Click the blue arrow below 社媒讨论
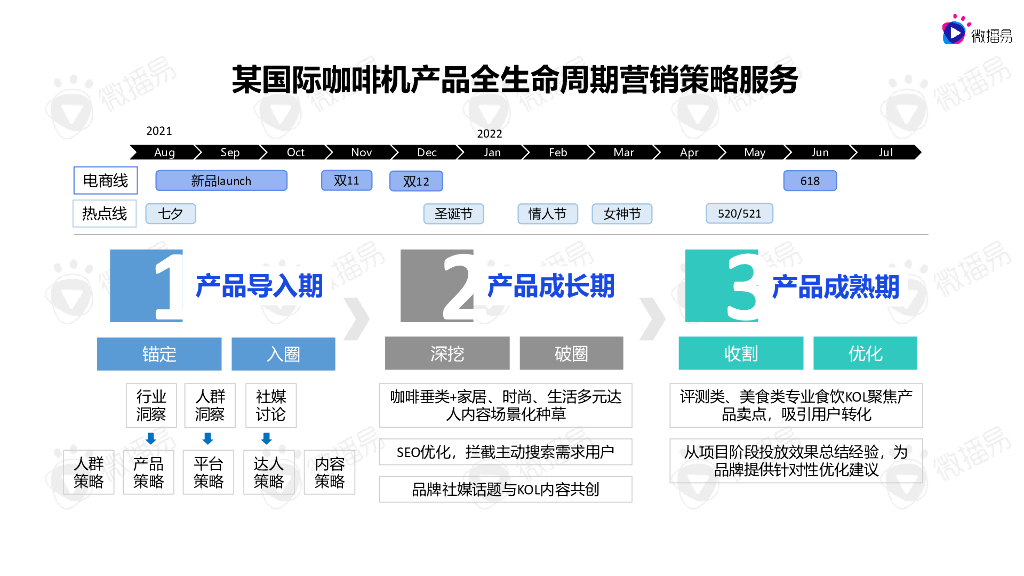1024x576 pixels. pos(266,438)
